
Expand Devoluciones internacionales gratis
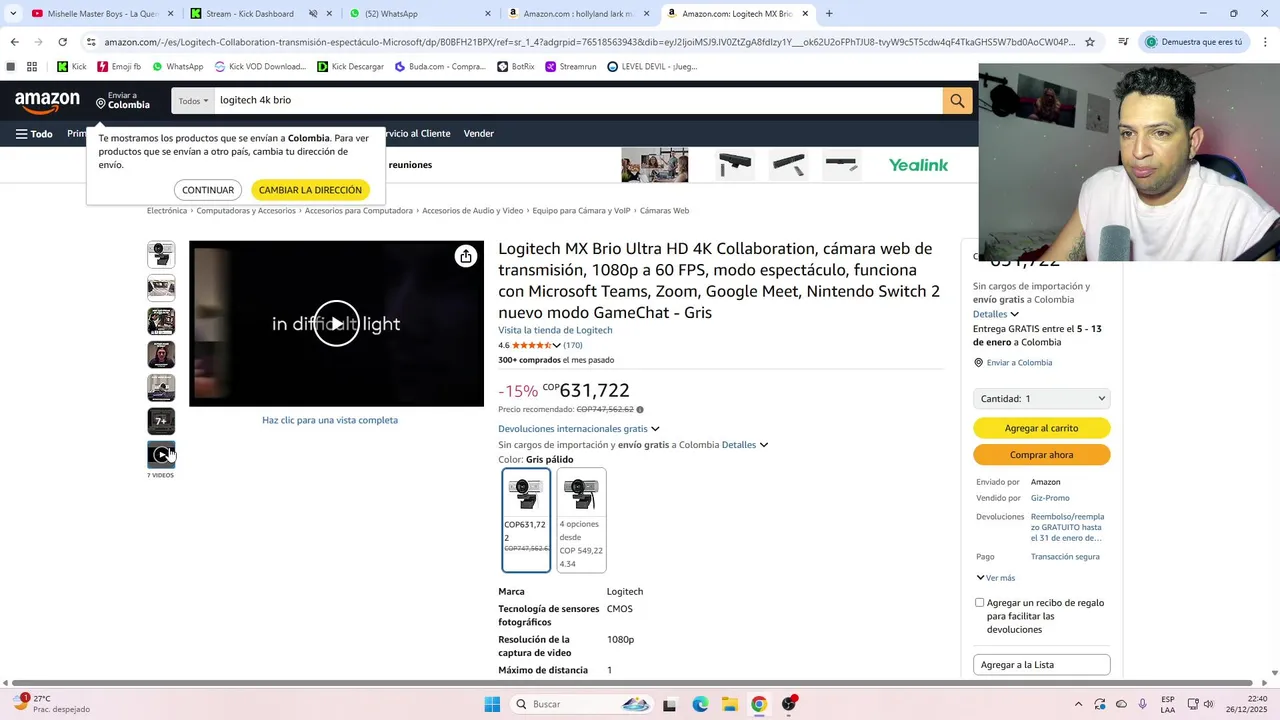pos(579,429)
